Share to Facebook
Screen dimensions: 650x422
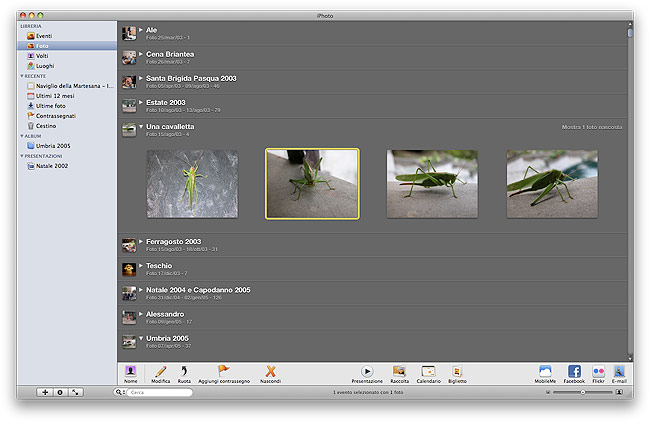[x=574, y=374]
